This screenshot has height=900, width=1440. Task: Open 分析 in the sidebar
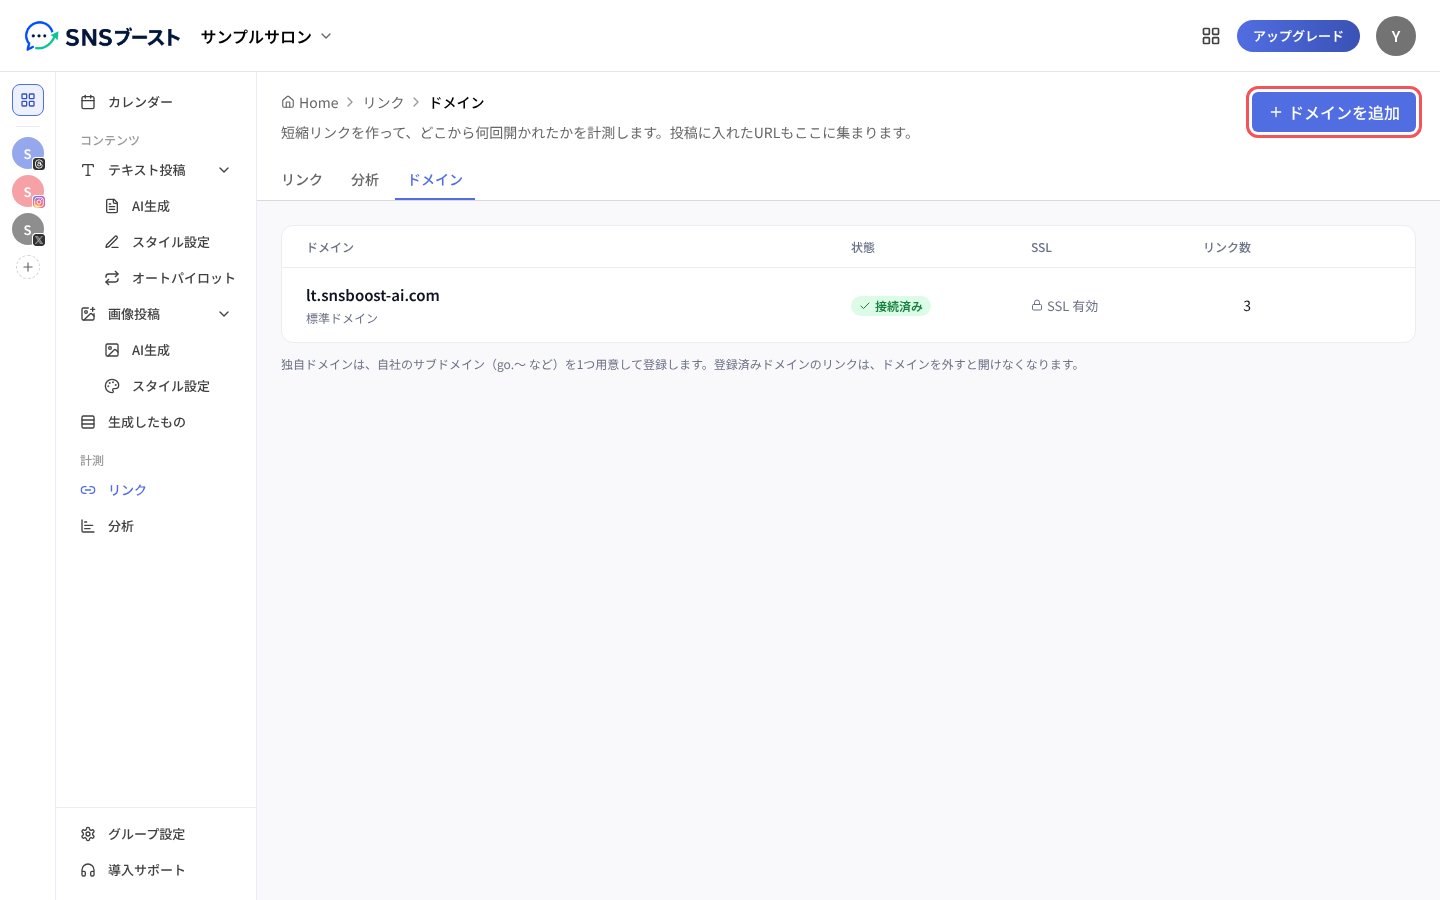click(x=156, y=526)
